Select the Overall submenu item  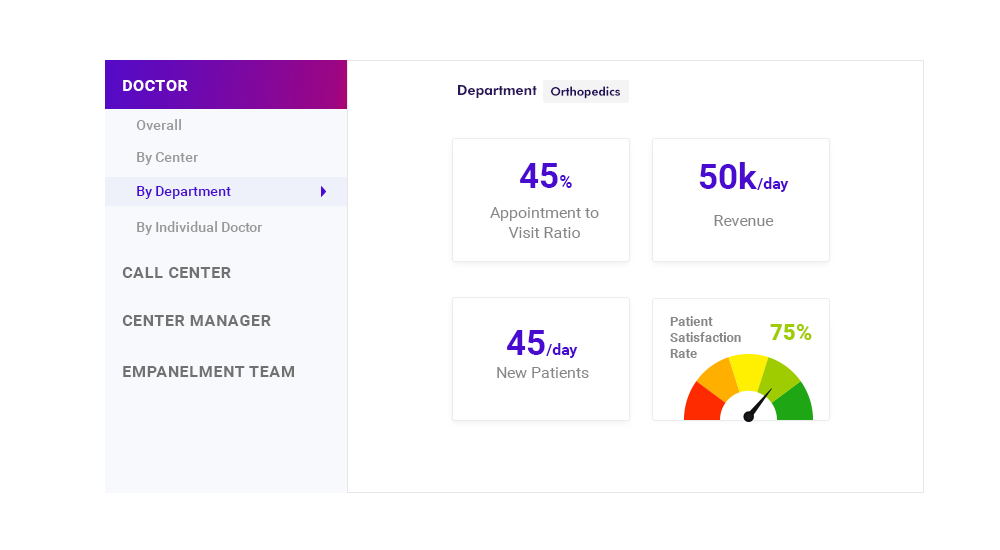pos(159,125)
